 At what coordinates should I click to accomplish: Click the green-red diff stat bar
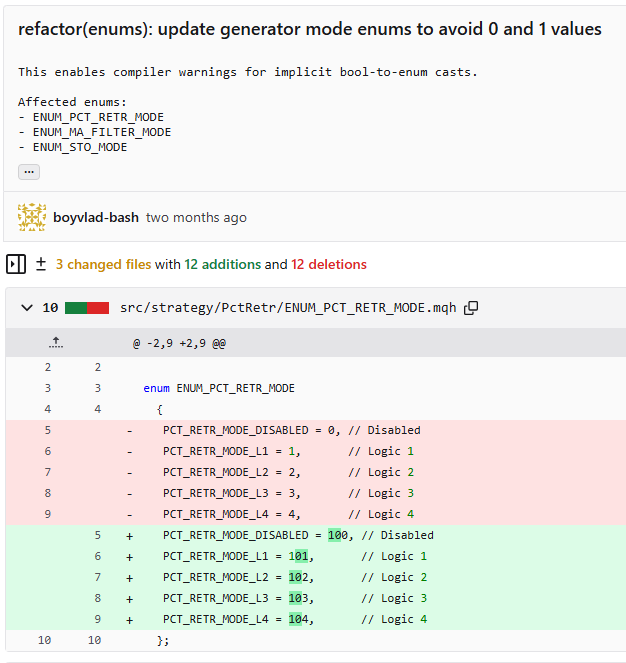pos(87,308)
